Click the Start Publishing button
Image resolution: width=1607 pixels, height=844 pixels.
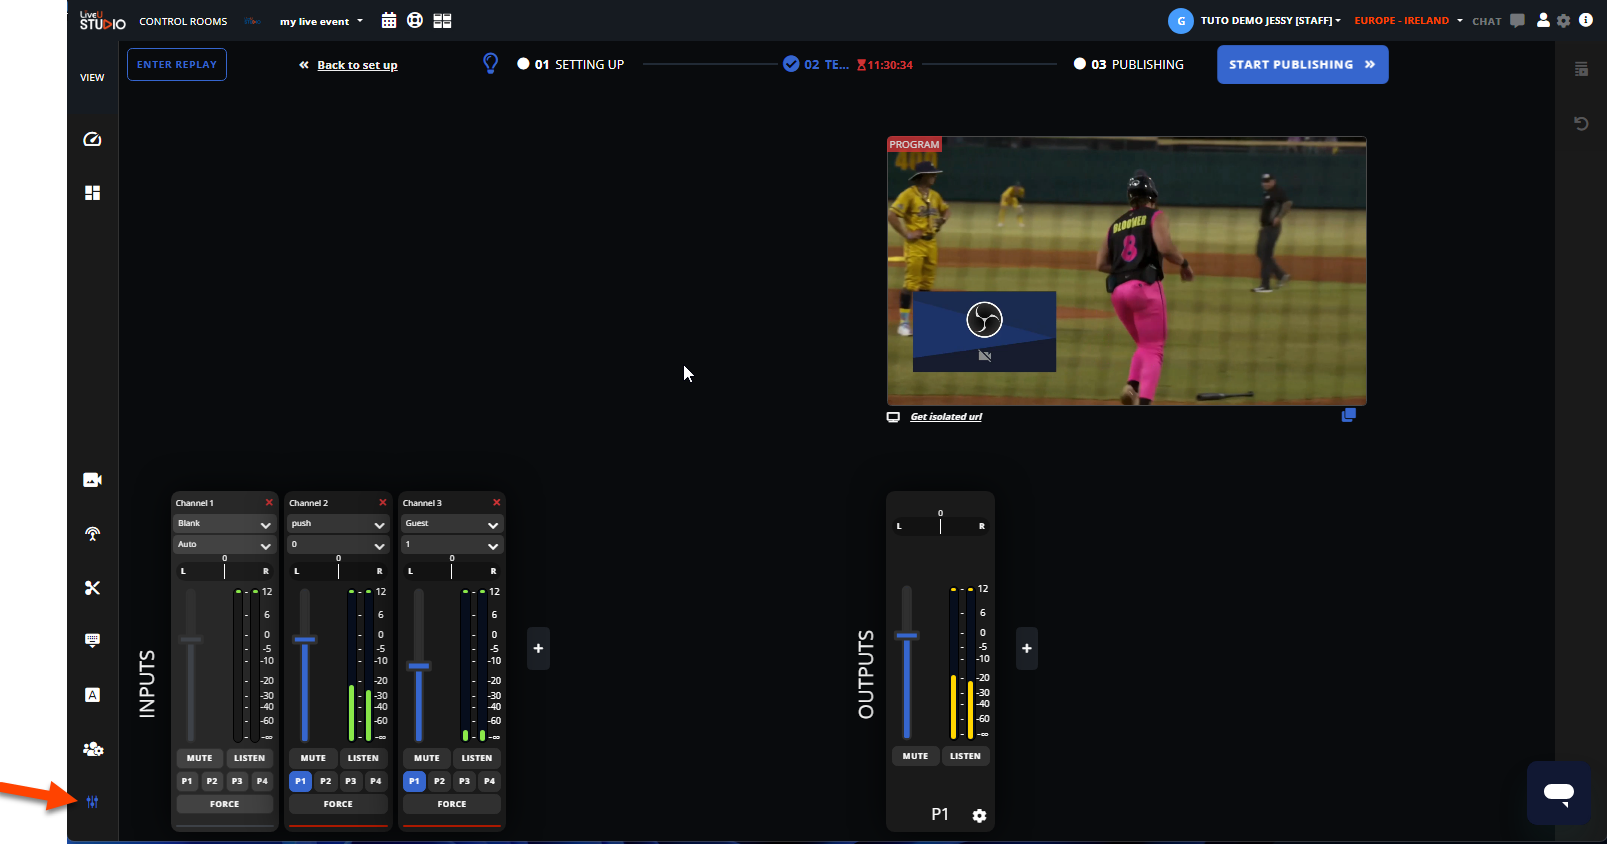pos(1302,65)
